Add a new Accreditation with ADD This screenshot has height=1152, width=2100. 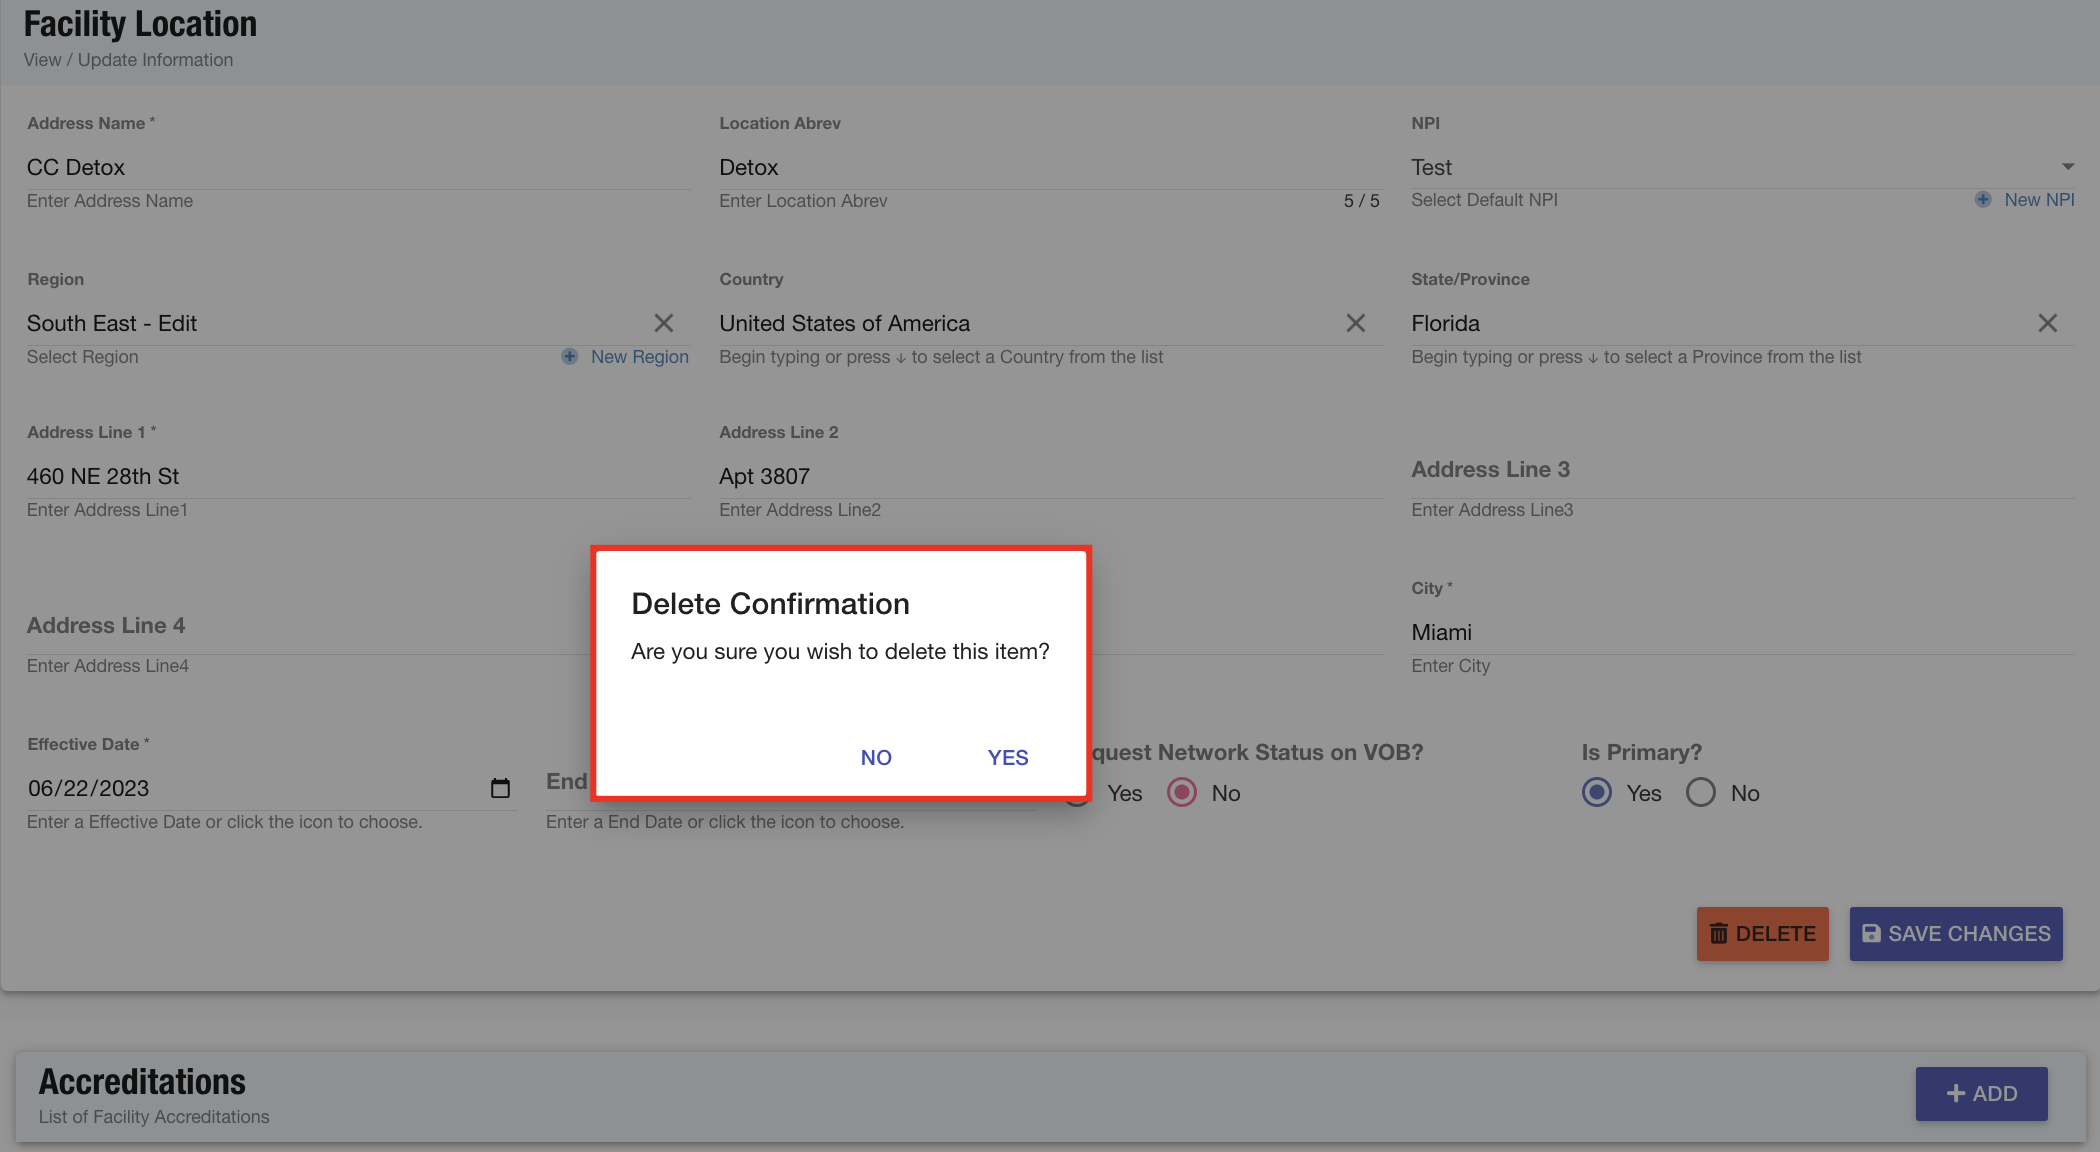(x=1981, y=1093)
